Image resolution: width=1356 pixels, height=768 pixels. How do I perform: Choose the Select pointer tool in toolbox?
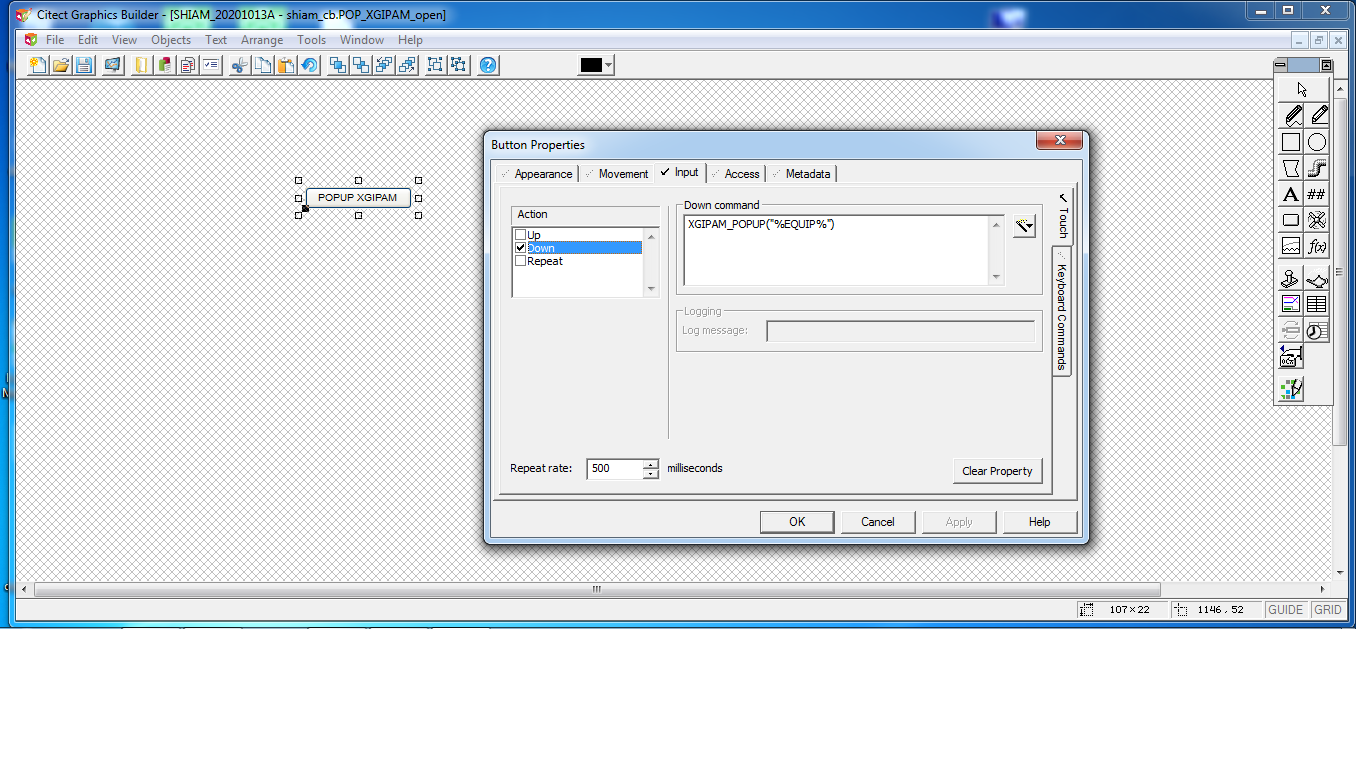click(1303, 90)
